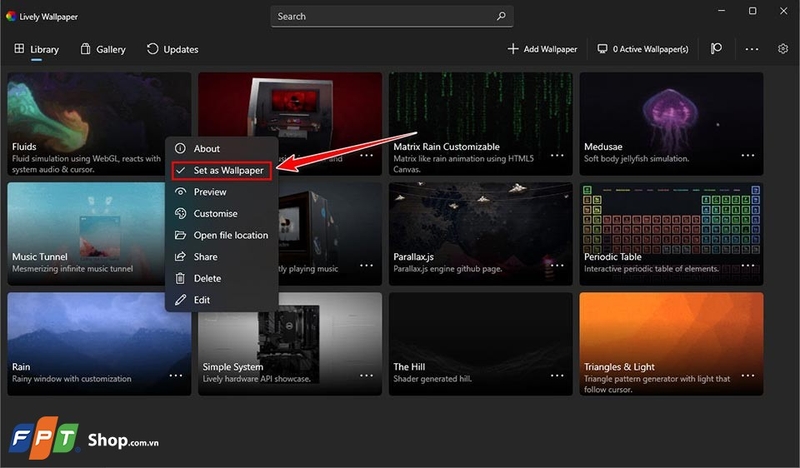Image resolution: width=800 pixels, height=468 pixels.
Task: Open ellipsis menu on The Hill tile
Action: coord(557,376)
